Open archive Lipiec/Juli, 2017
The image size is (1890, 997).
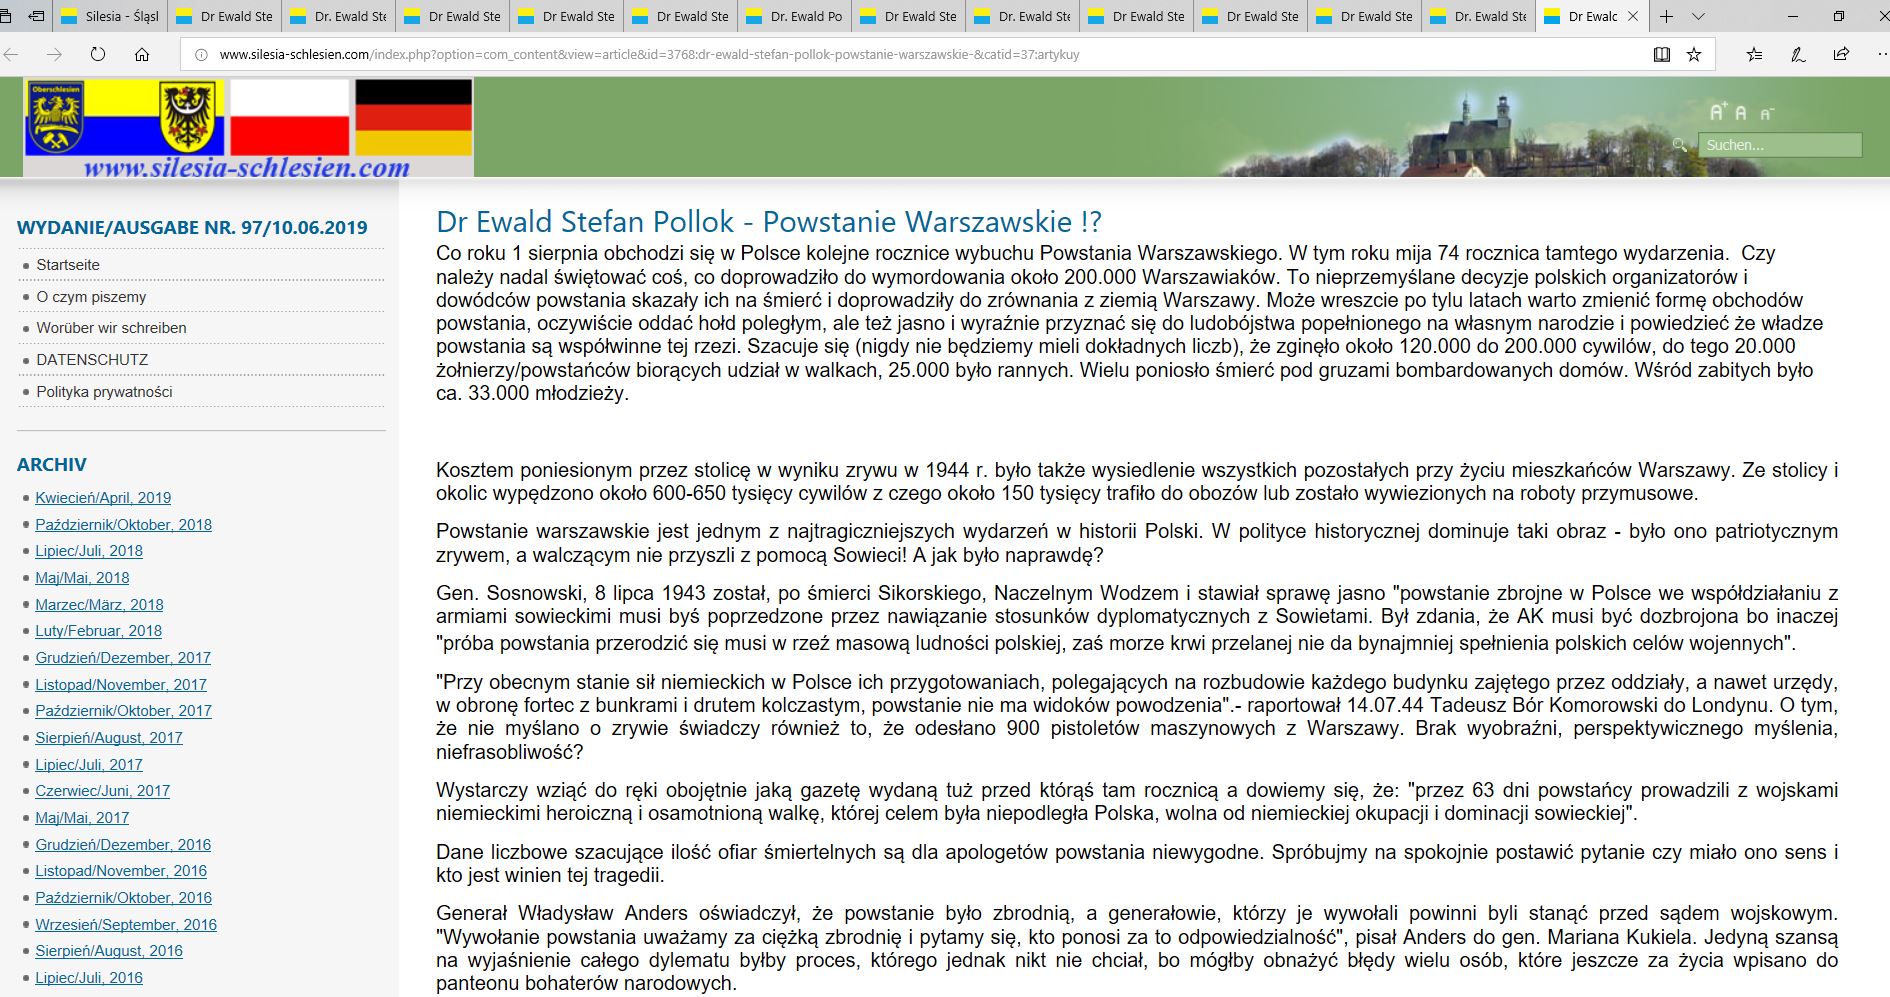point(89,765)
